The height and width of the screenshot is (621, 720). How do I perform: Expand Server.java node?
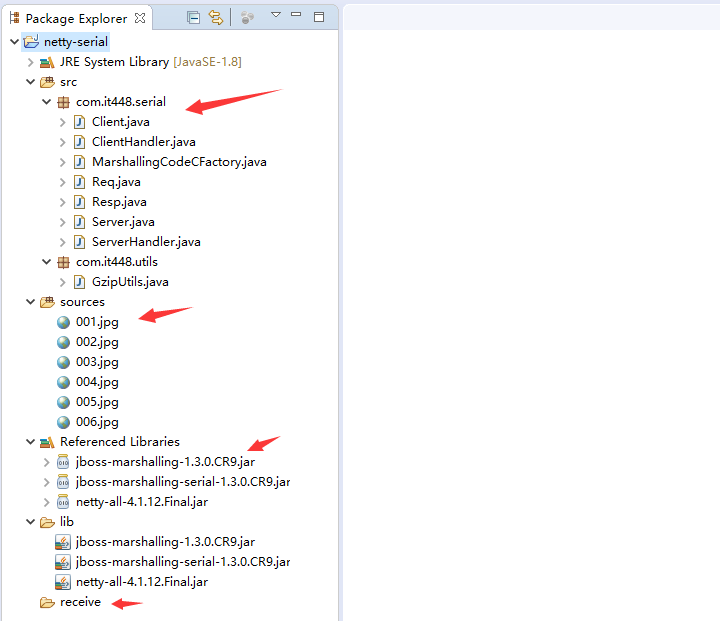coord(62,222)
